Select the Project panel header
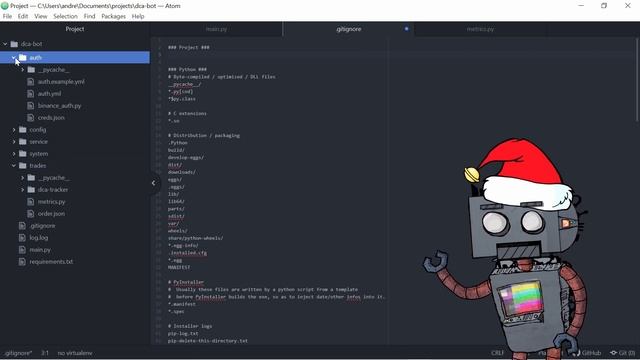 75,29
